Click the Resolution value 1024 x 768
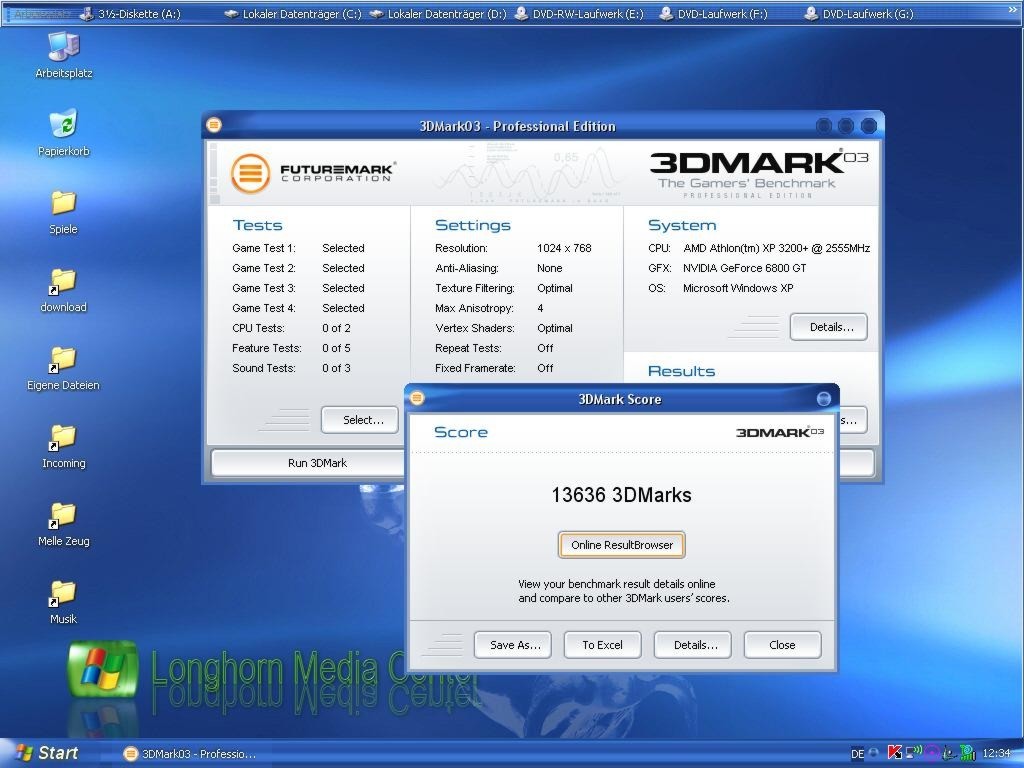 pyautogui.click(x=564, y=248)
